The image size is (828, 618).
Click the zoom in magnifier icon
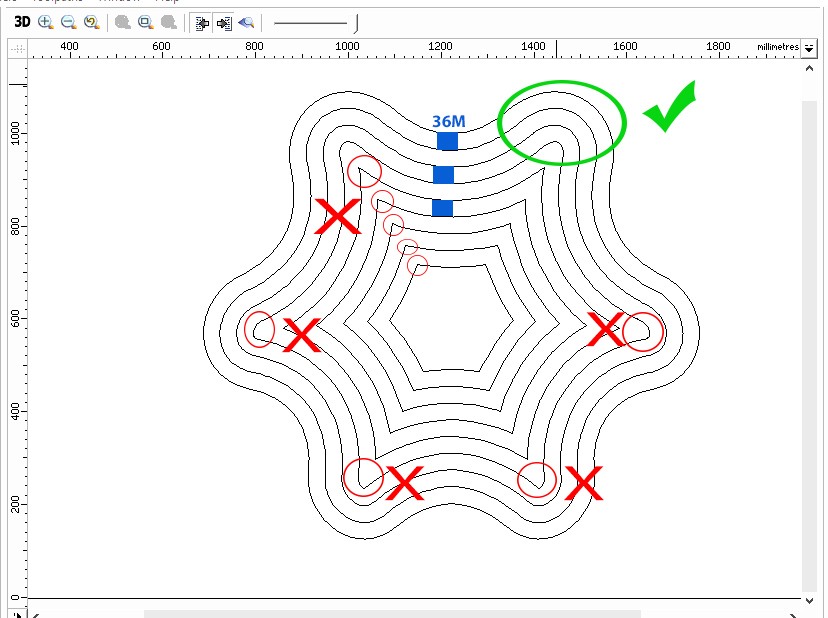[x=46, y=22]
